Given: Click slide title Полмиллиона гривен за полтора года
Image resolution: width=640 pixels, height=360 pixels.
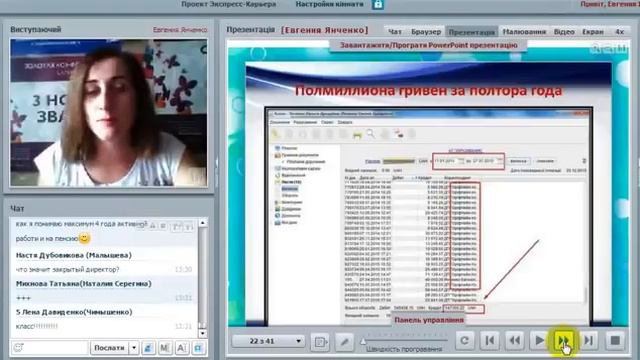Looking at the screenshot, I should pos(428,90).
